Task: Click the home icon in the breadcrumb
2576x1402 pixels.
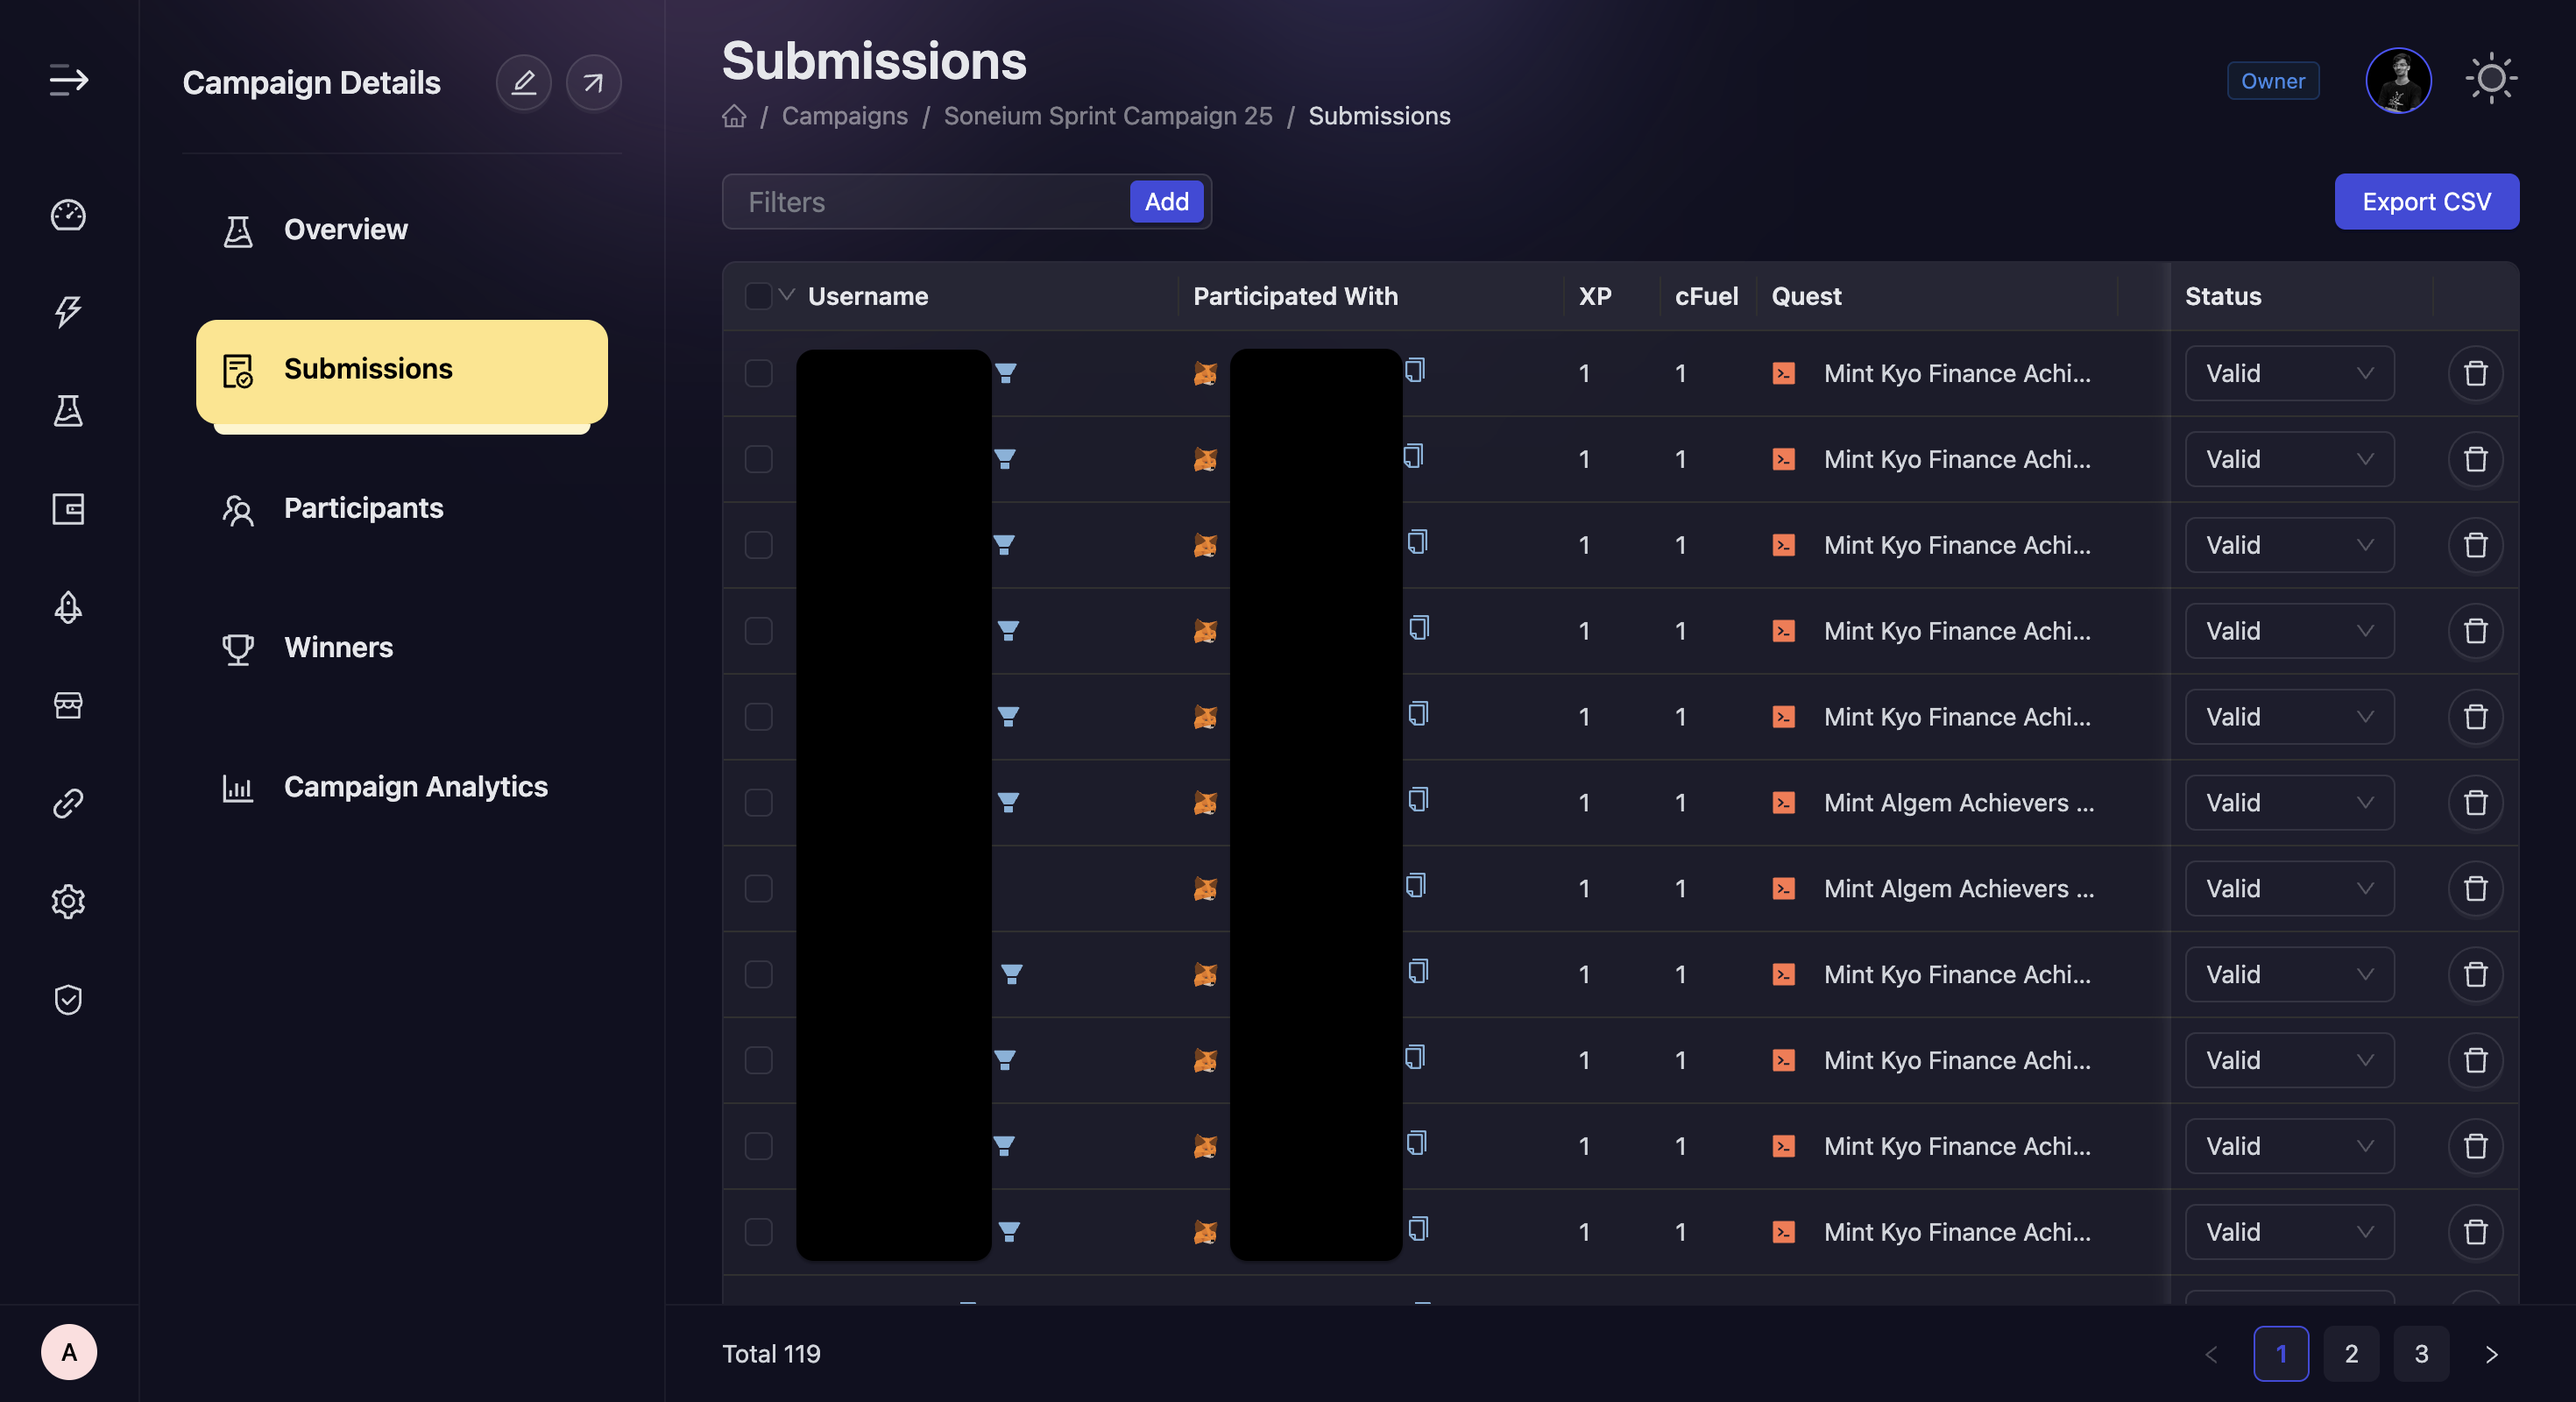Action: point(734,116)
